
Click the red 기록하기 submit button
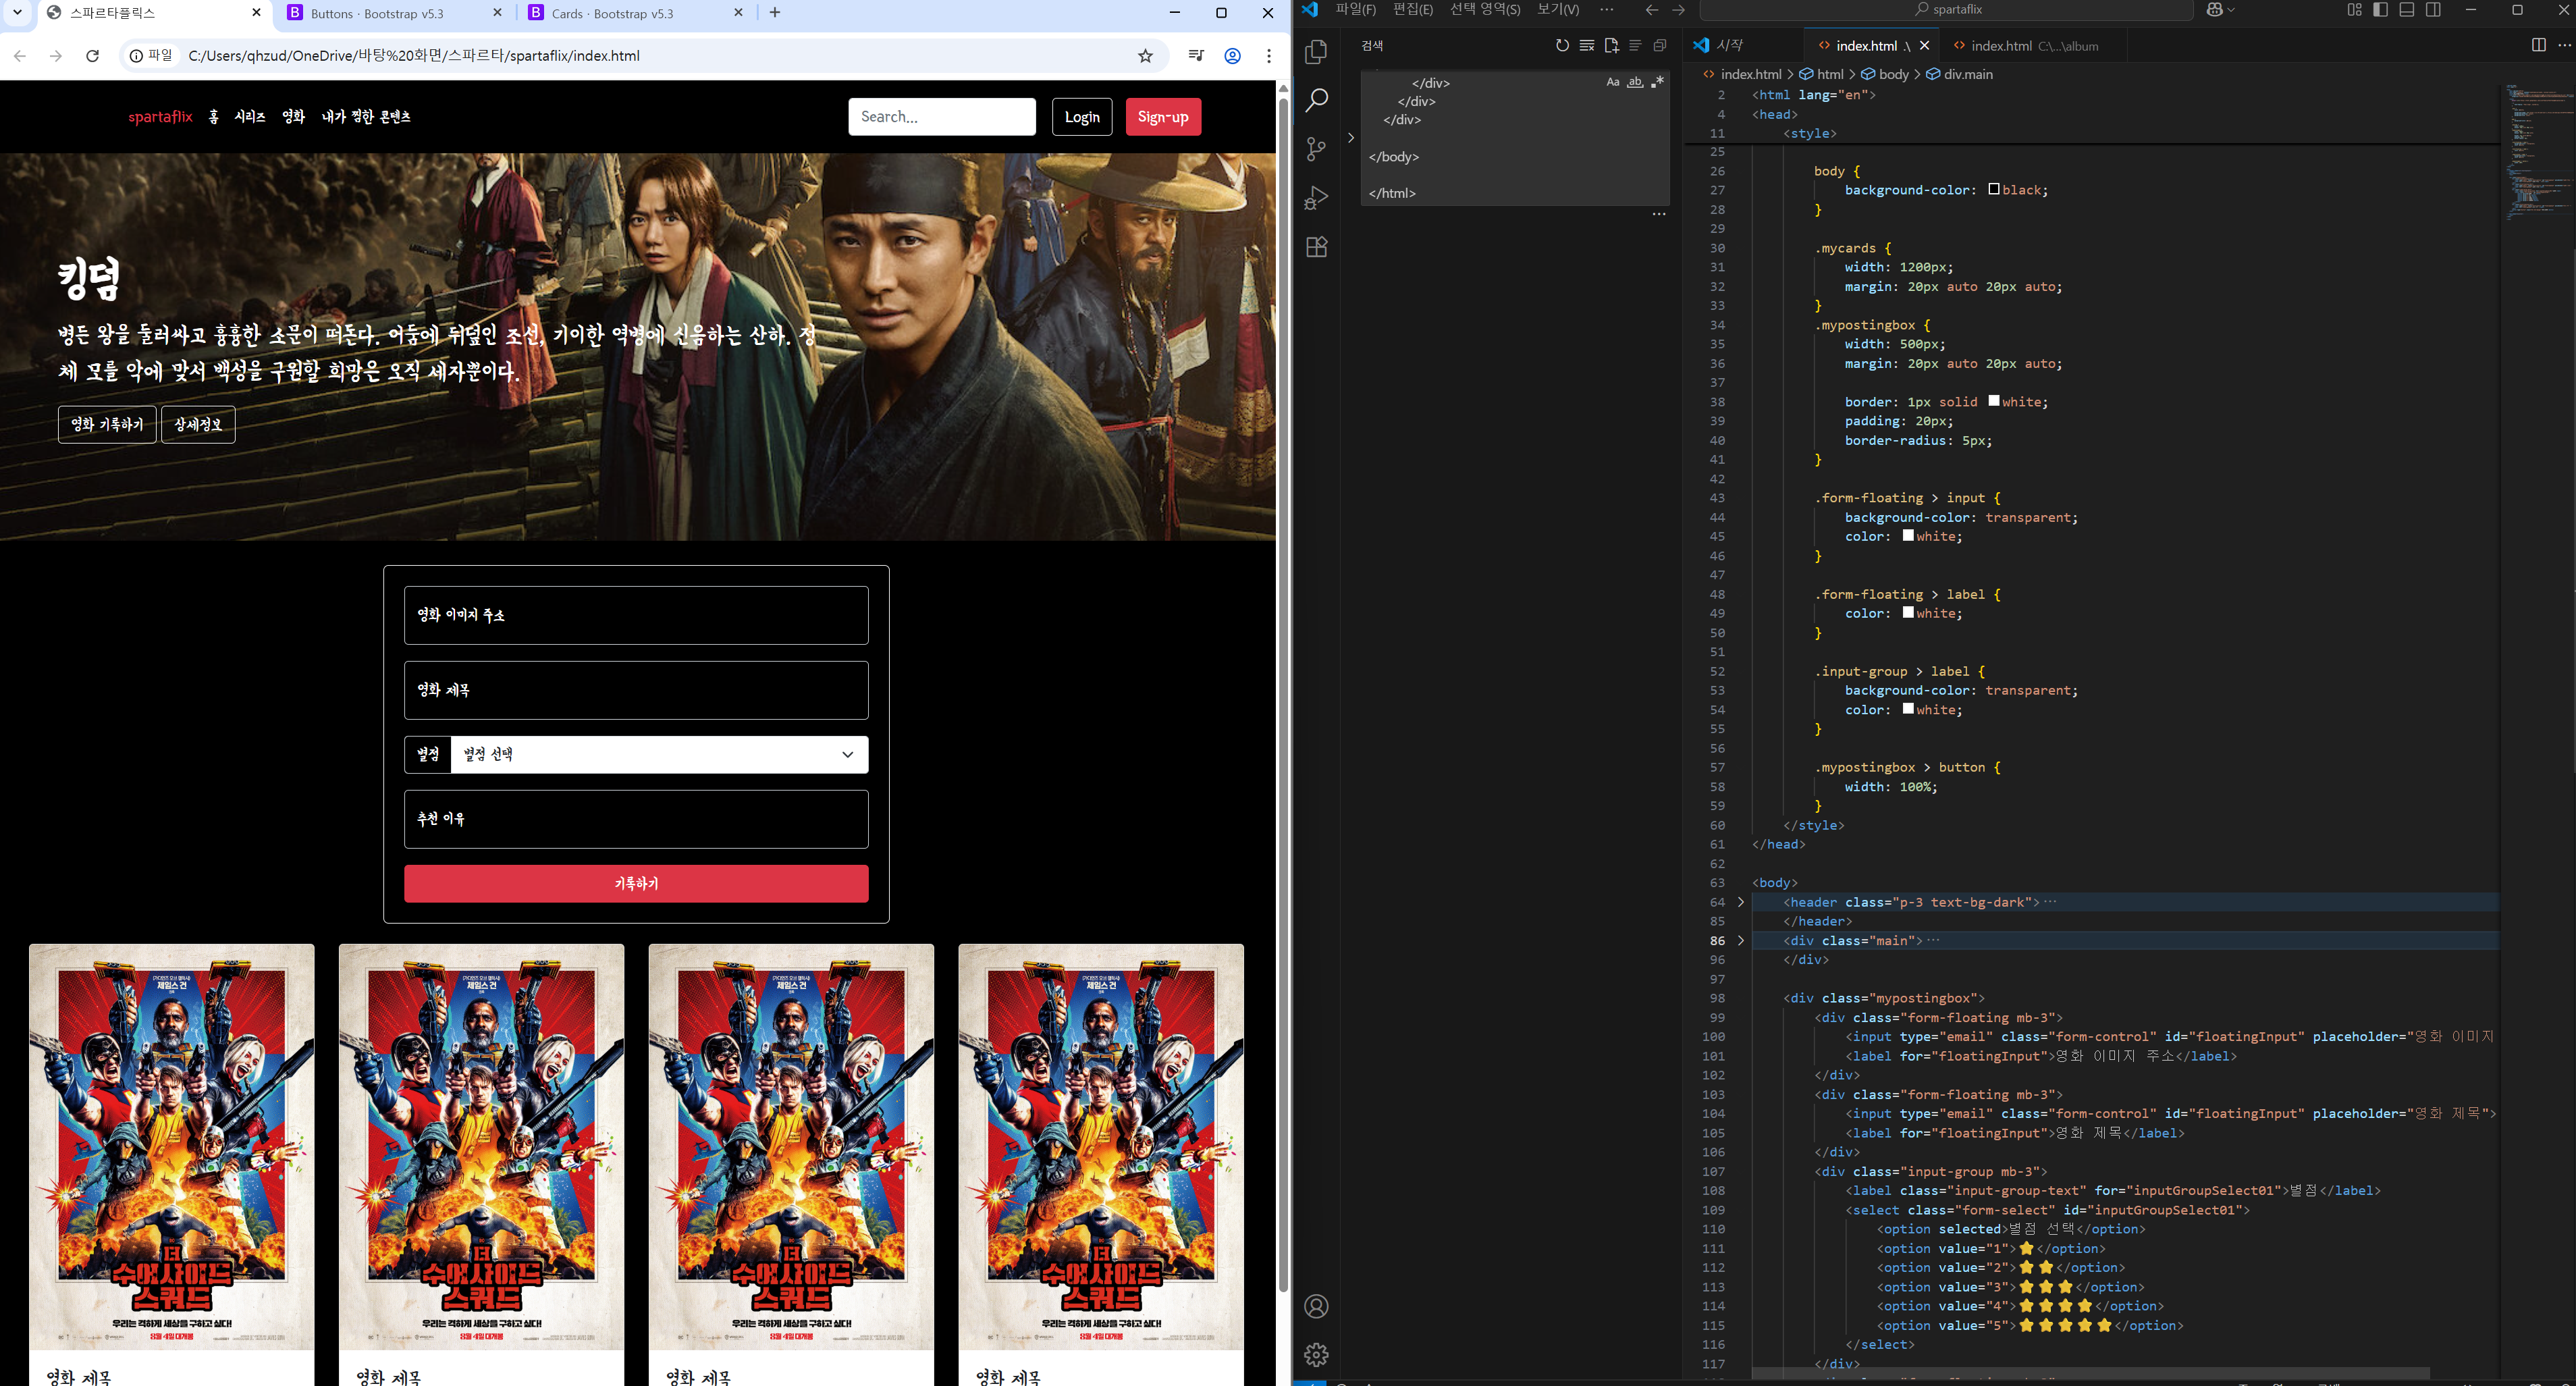(636, 884)
